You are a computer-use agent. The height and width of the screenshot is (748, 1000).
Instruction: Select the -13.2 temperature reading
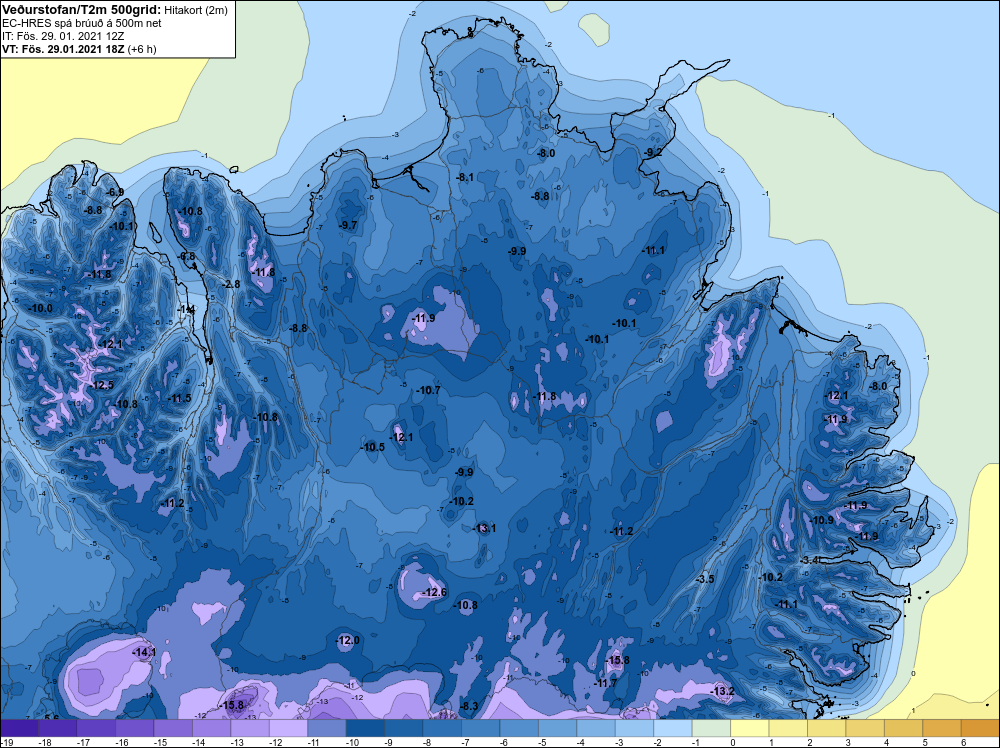coord(723,691)
